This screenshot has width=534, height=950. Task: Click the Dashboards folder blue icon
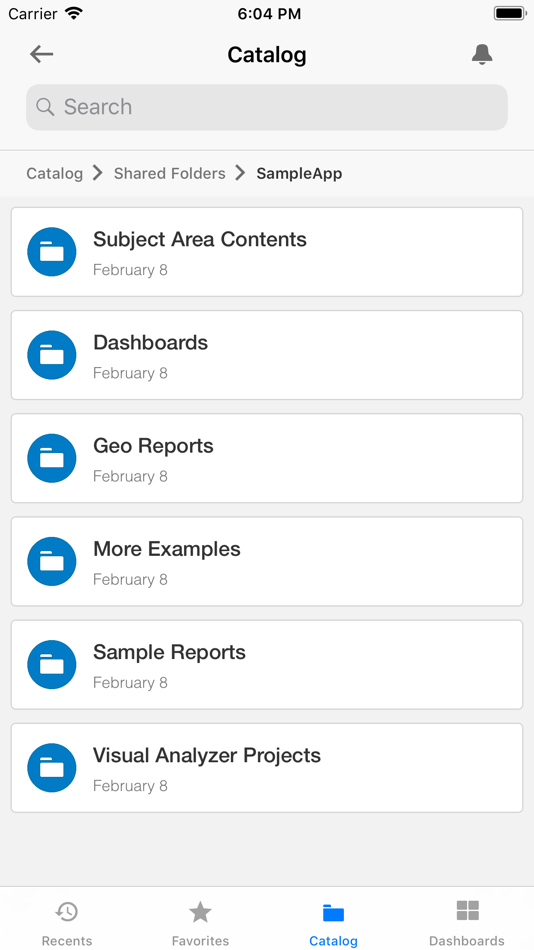tap(52, 354)
